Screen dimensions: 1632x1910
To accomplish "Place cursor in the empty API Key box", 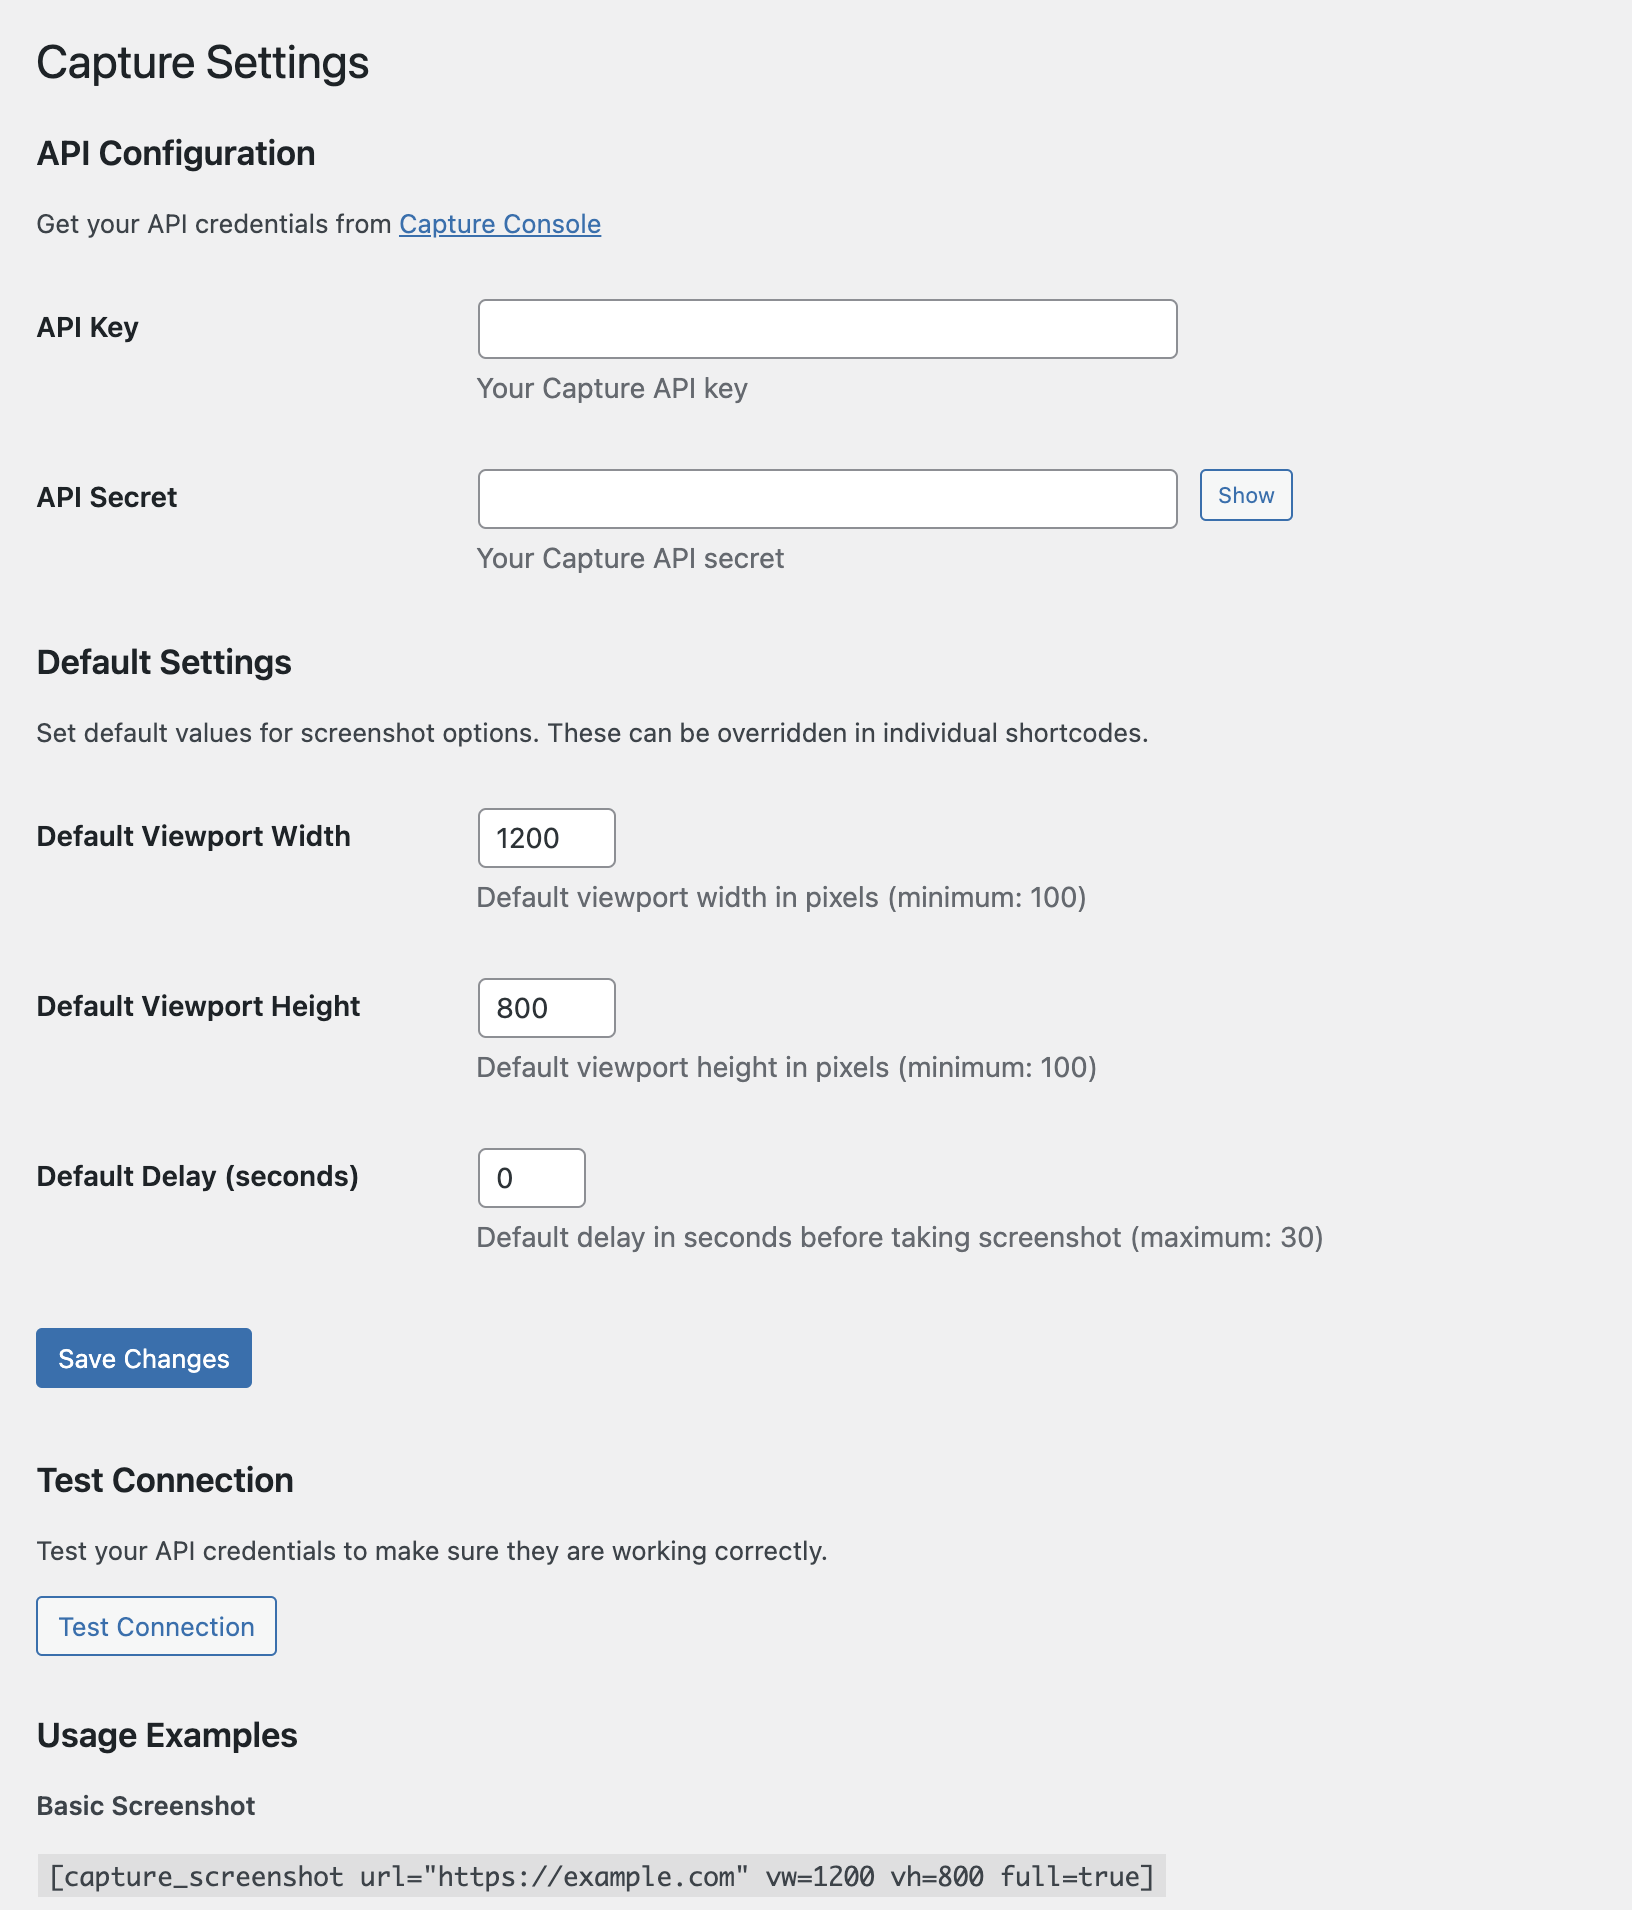I will (x=827, y=329).
